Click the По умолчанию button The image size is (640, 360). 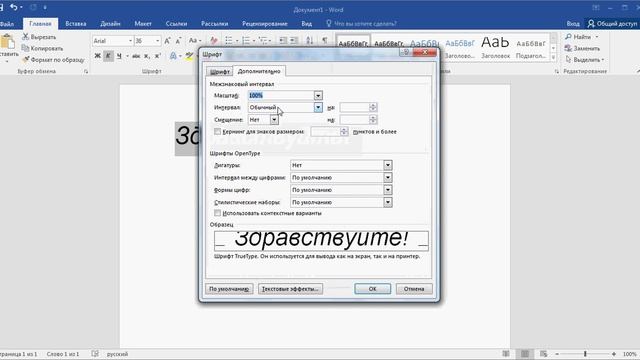229,289
